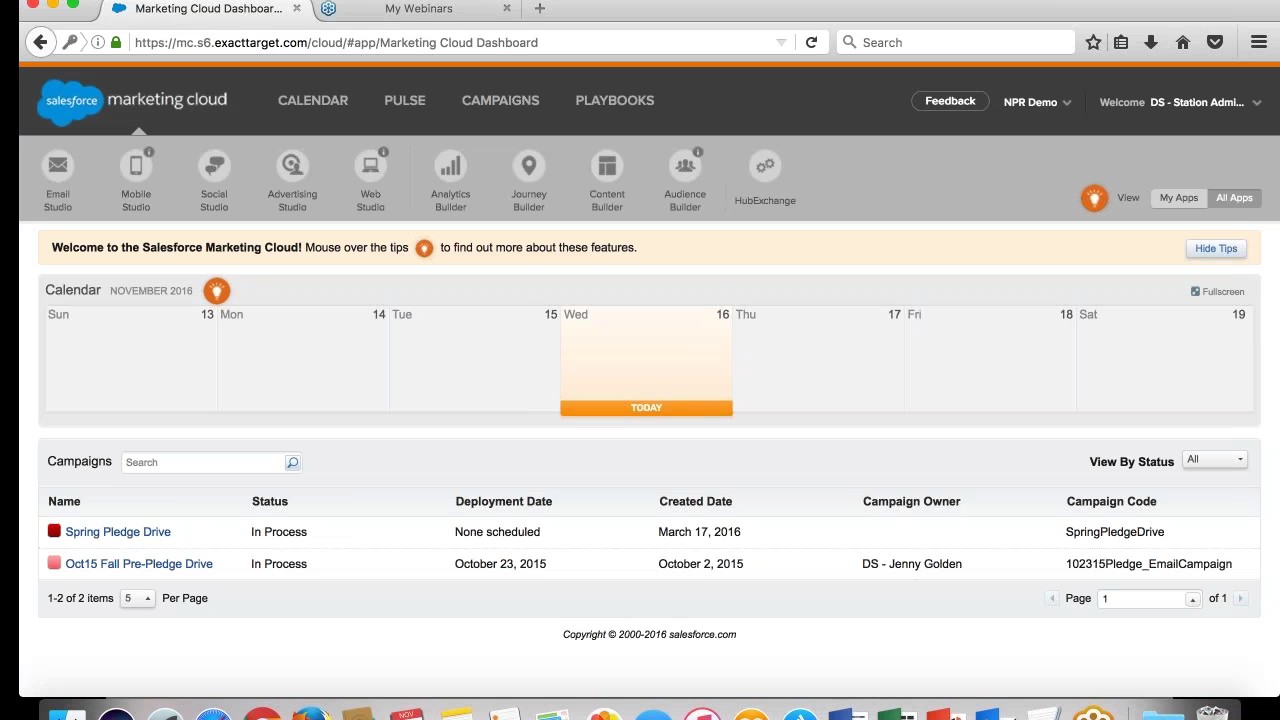Screen dimensions: 1280x720
Task: Click the browser back arrow
Action: tap(40, 42)
